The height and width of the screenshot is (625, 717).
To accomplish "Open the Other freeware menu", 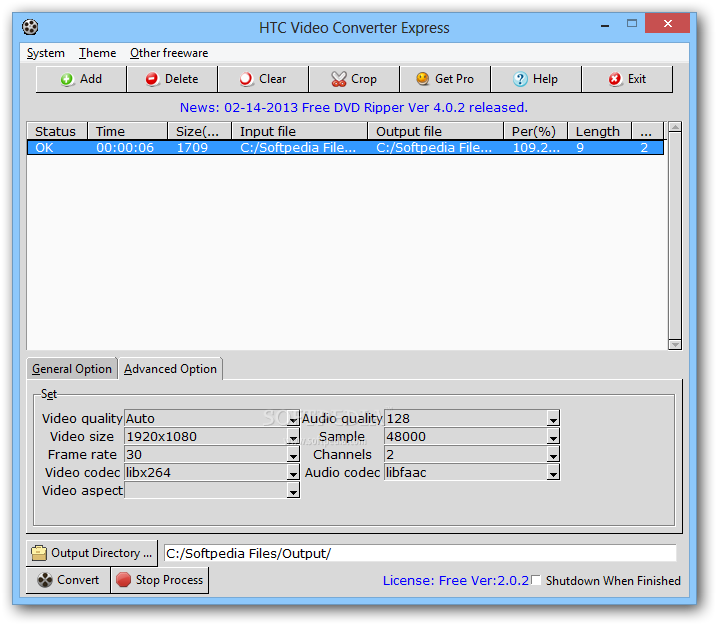I will coord(169,53).
